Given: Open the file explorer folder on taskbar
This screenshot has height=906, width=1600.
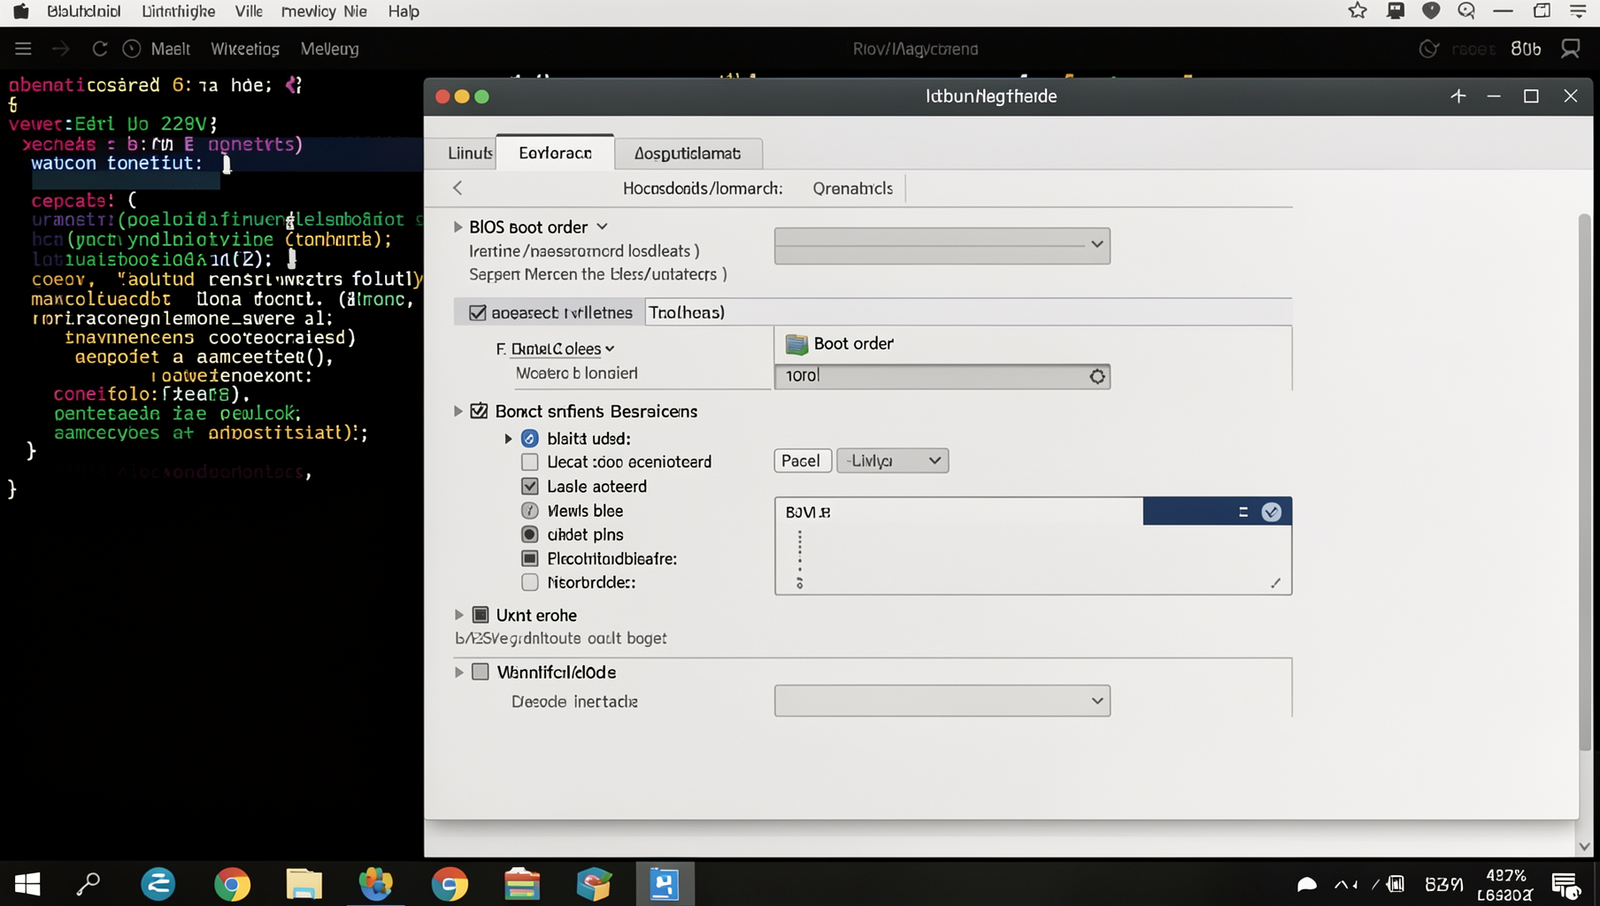Looking at the screenshot, I should (x=304, y=884).
